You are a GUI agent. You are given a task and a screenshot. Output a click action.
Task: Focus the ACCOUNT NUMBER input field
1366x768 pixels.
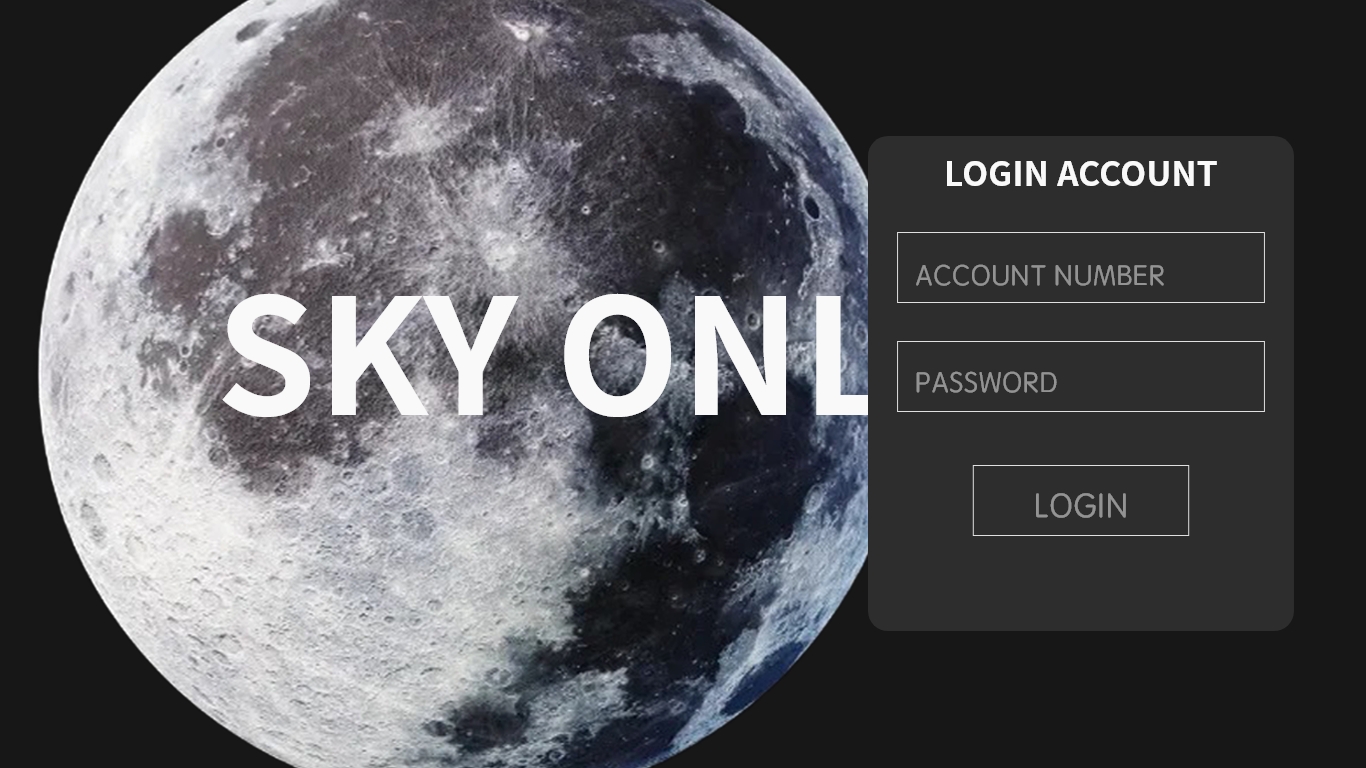coord(1080,267)
